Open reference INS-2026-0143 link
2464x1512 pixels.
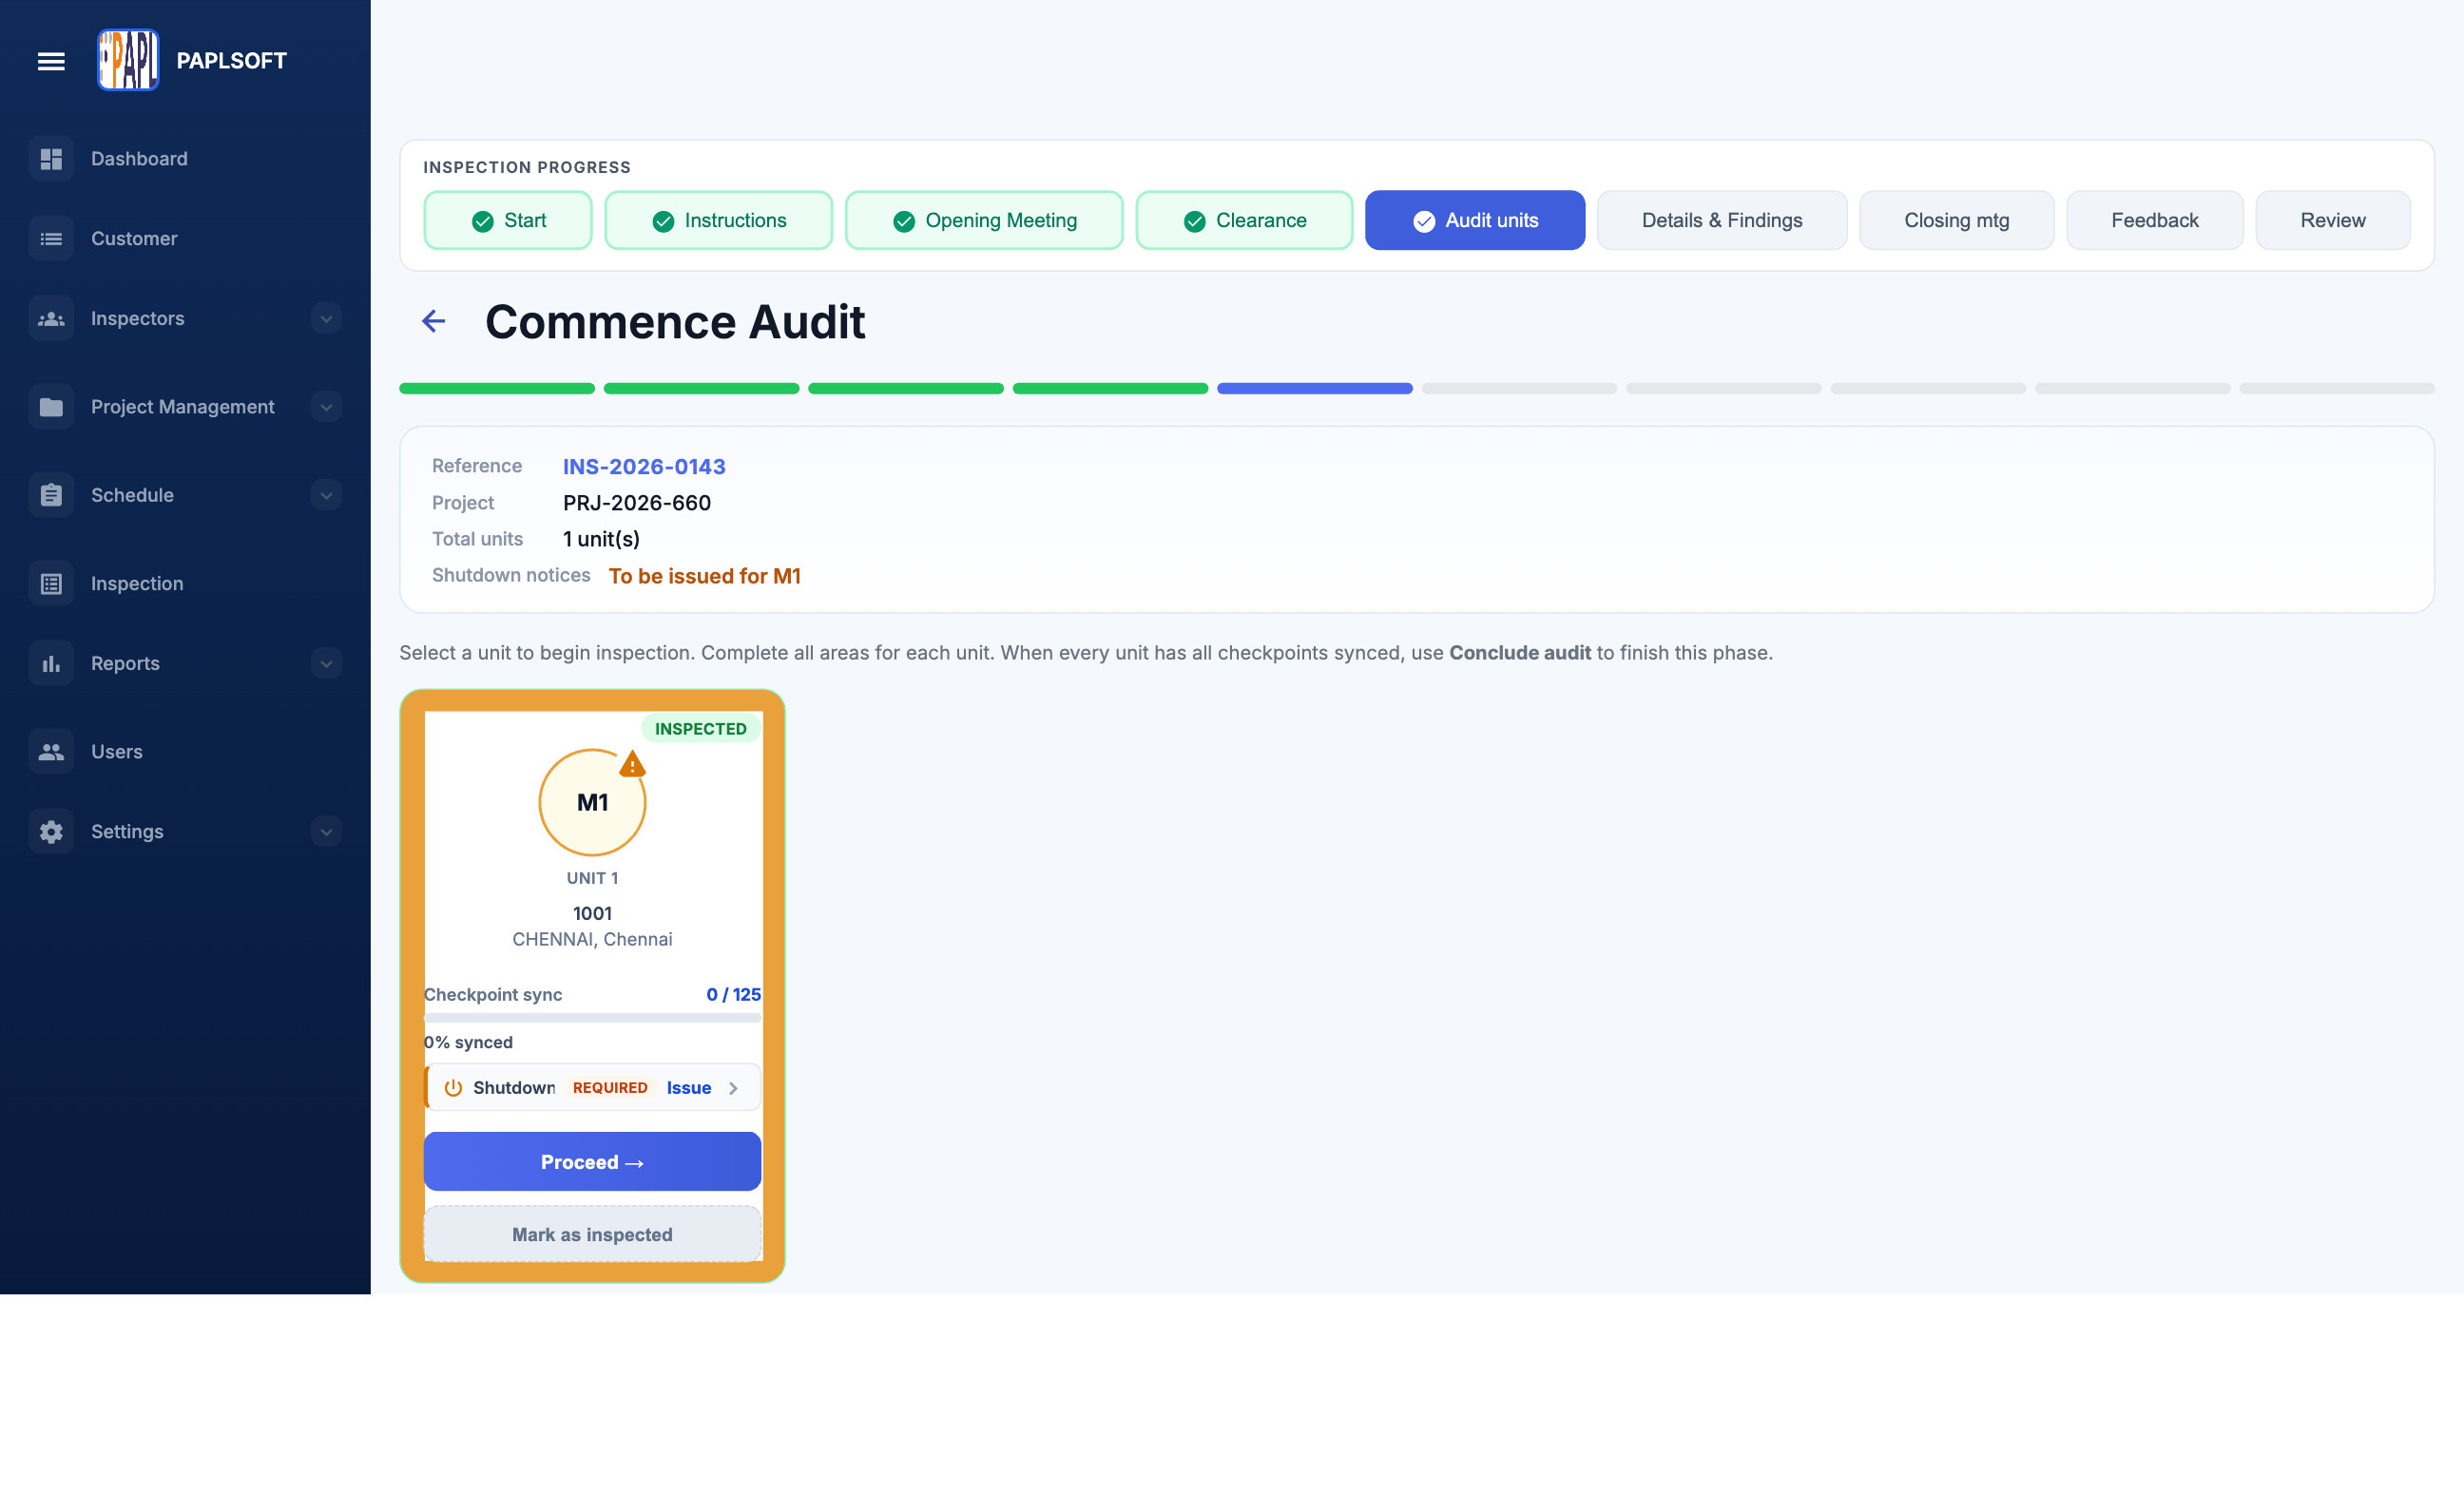tap(644, 467)
